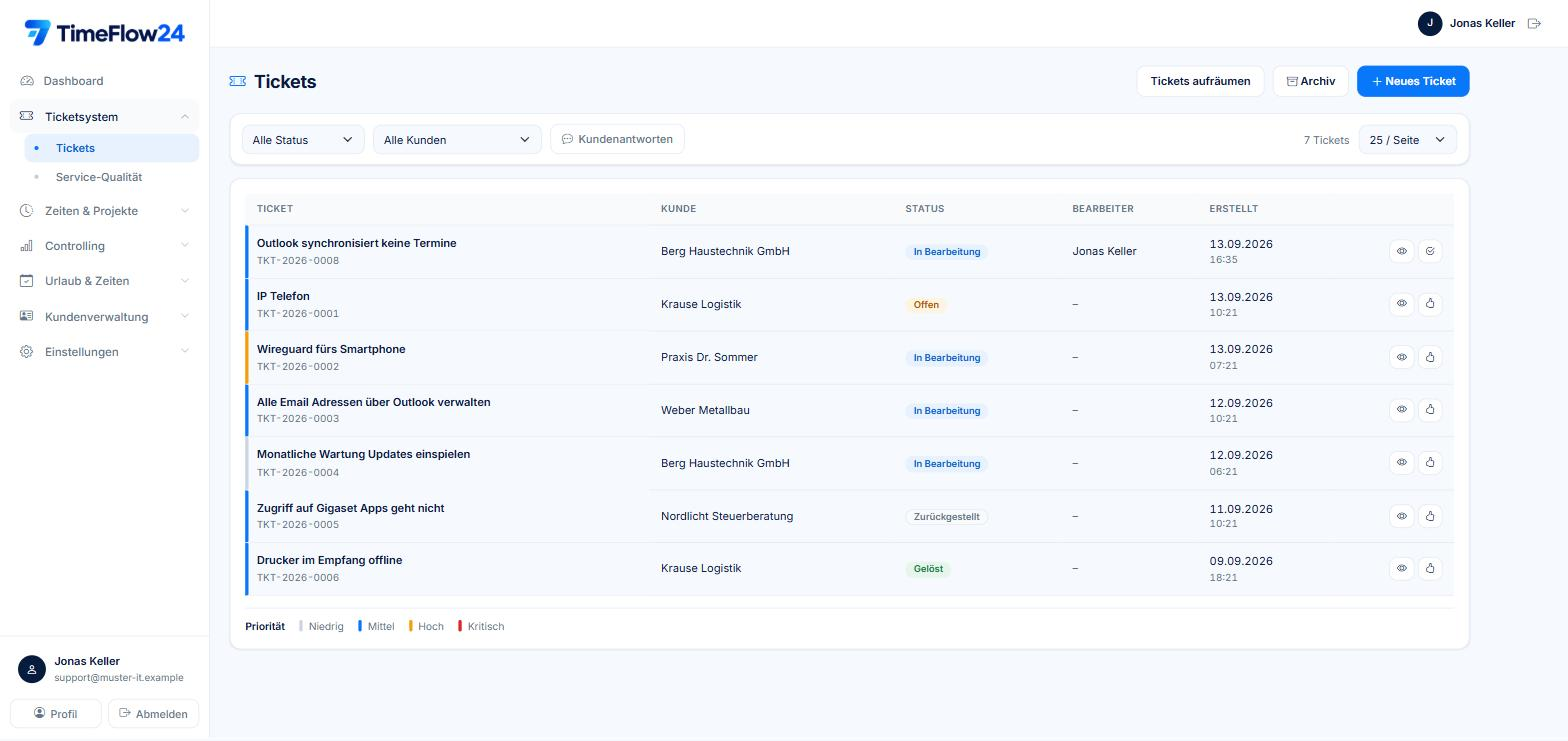The width and height of the screenshot is (1568, 741).
Task: Open Monatliche Wartung Updates einspielen title
Action: point(363,454)
